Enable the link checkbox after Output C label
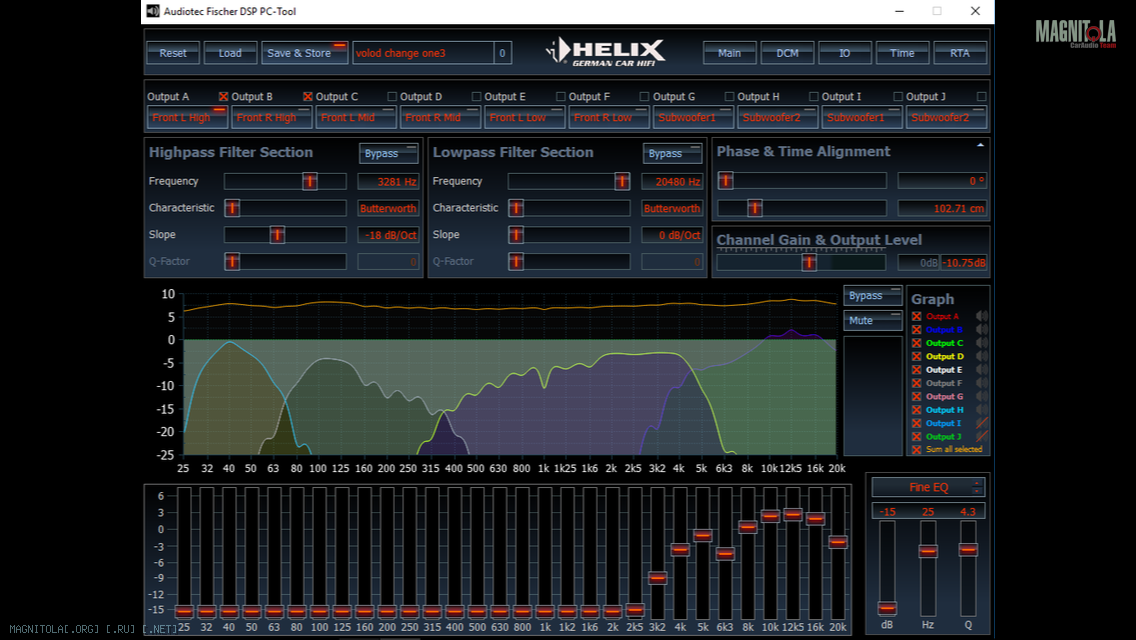1136x640 pixels. pyautogui.click(x=392, y=96)
